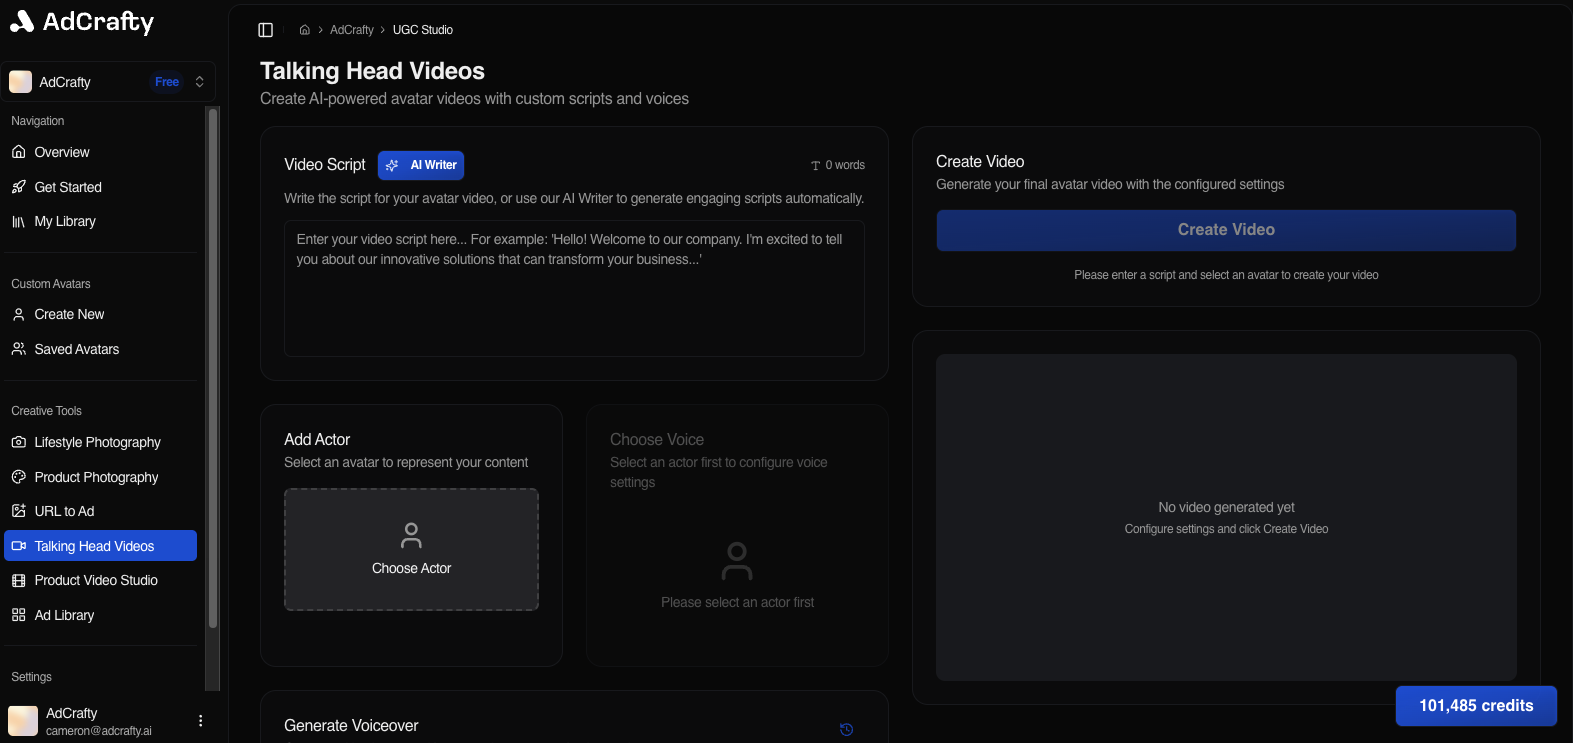The height and width of the screenshot is (743, 1573).
Task: Click the Settings section label
Action: [x=31, y=677]
